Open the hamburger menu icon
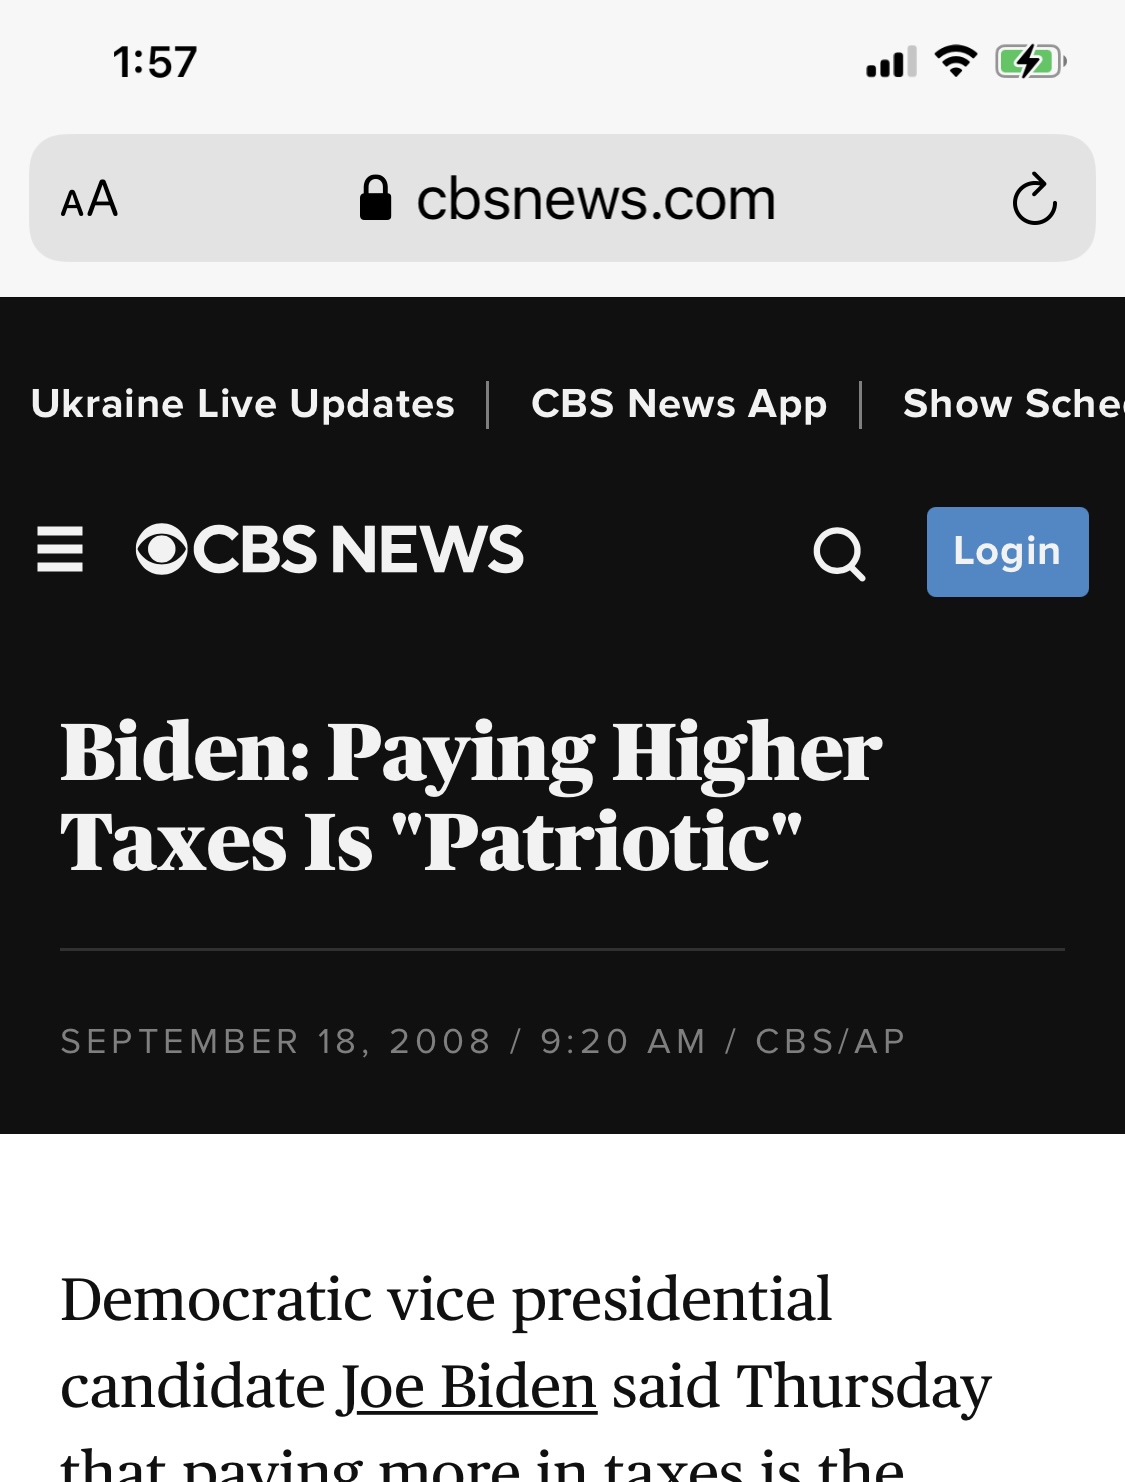The image size is (1125, 1482). click(x=60, y=550)
